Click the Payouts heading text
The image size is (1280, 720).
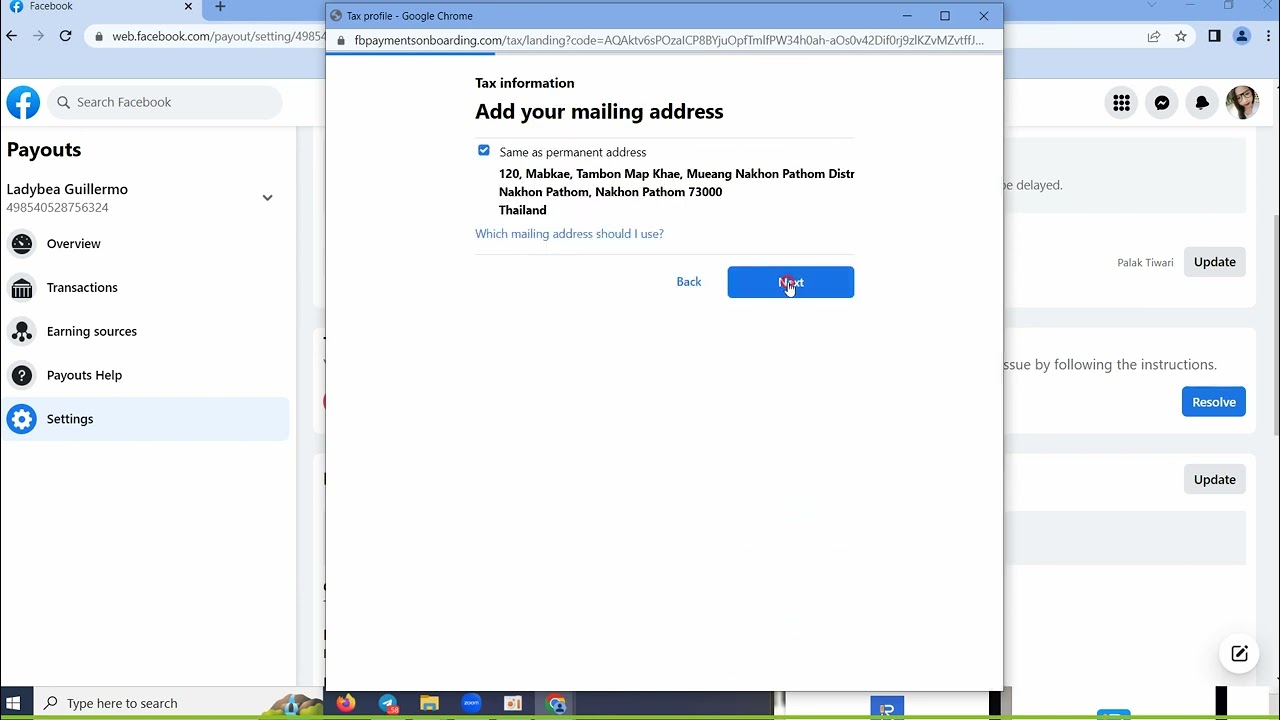coord(44,150)
